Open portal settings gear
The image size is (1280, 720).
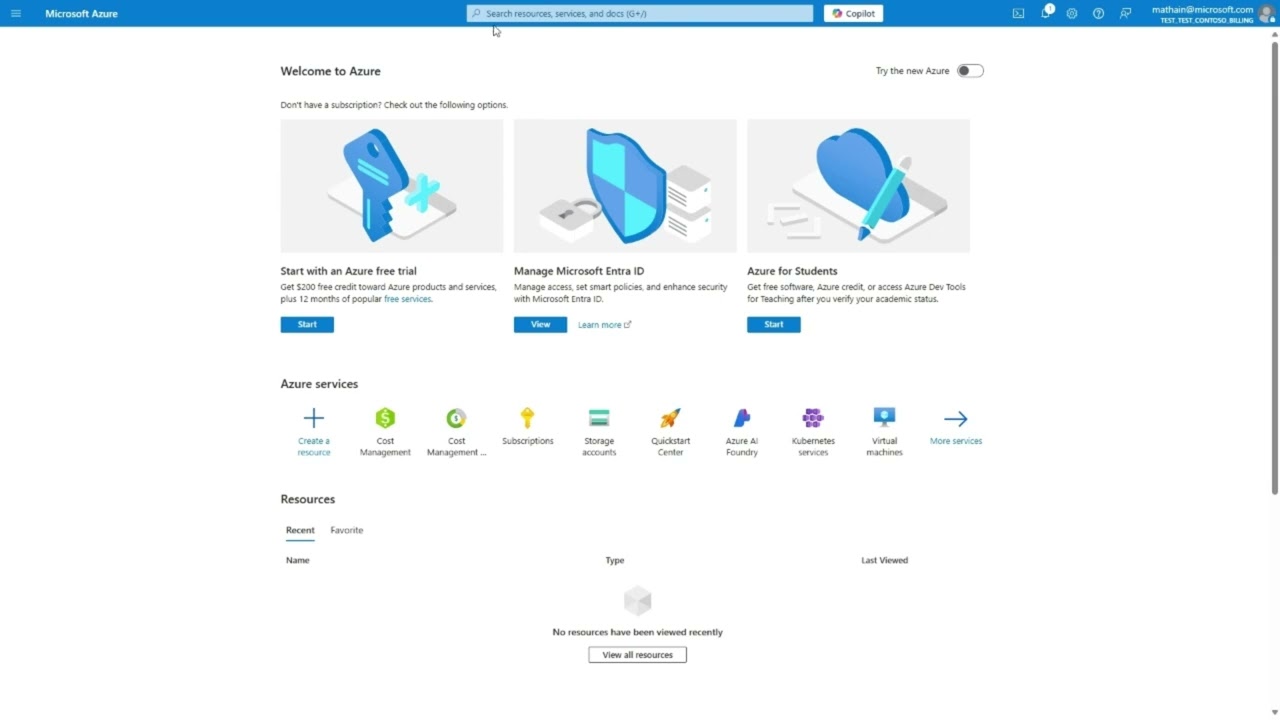tap(1072, 13)
